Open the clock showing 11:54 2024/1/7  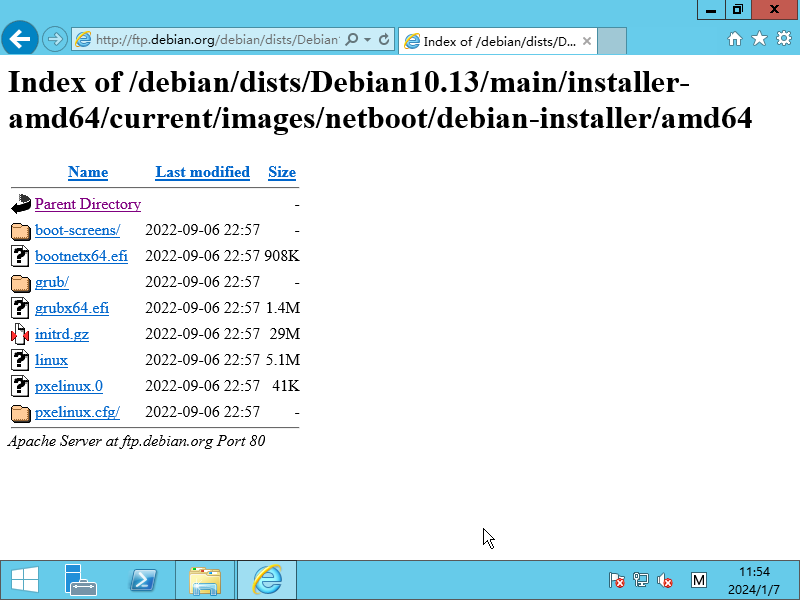pyautogui.click(x=754, y=581)
